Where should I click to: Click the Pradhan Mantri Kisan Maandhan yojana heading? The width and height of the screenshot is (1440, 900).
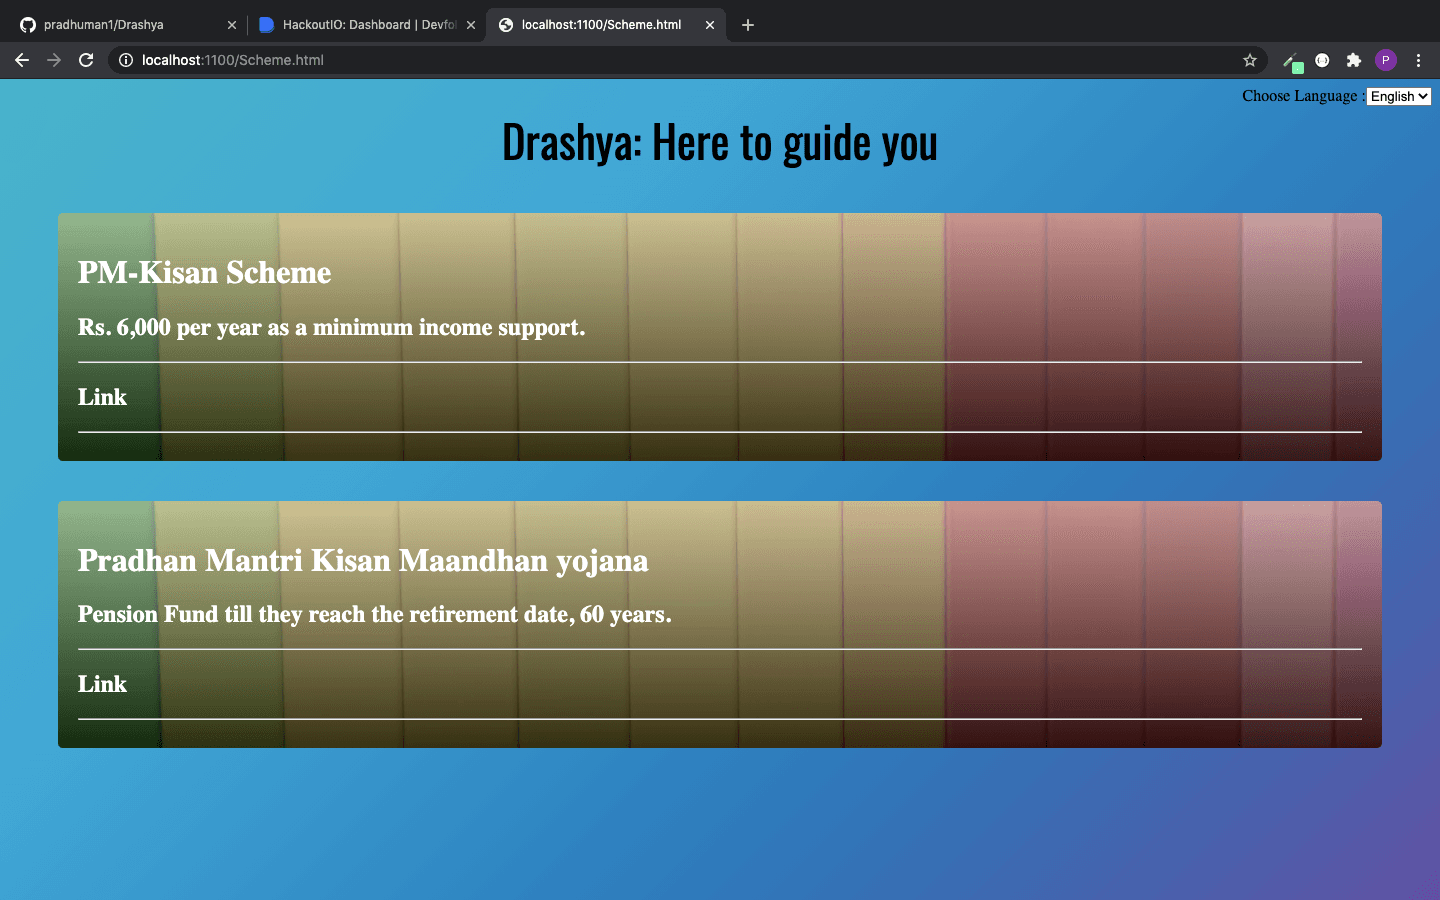pyautogui.click(x=363, y=561)
